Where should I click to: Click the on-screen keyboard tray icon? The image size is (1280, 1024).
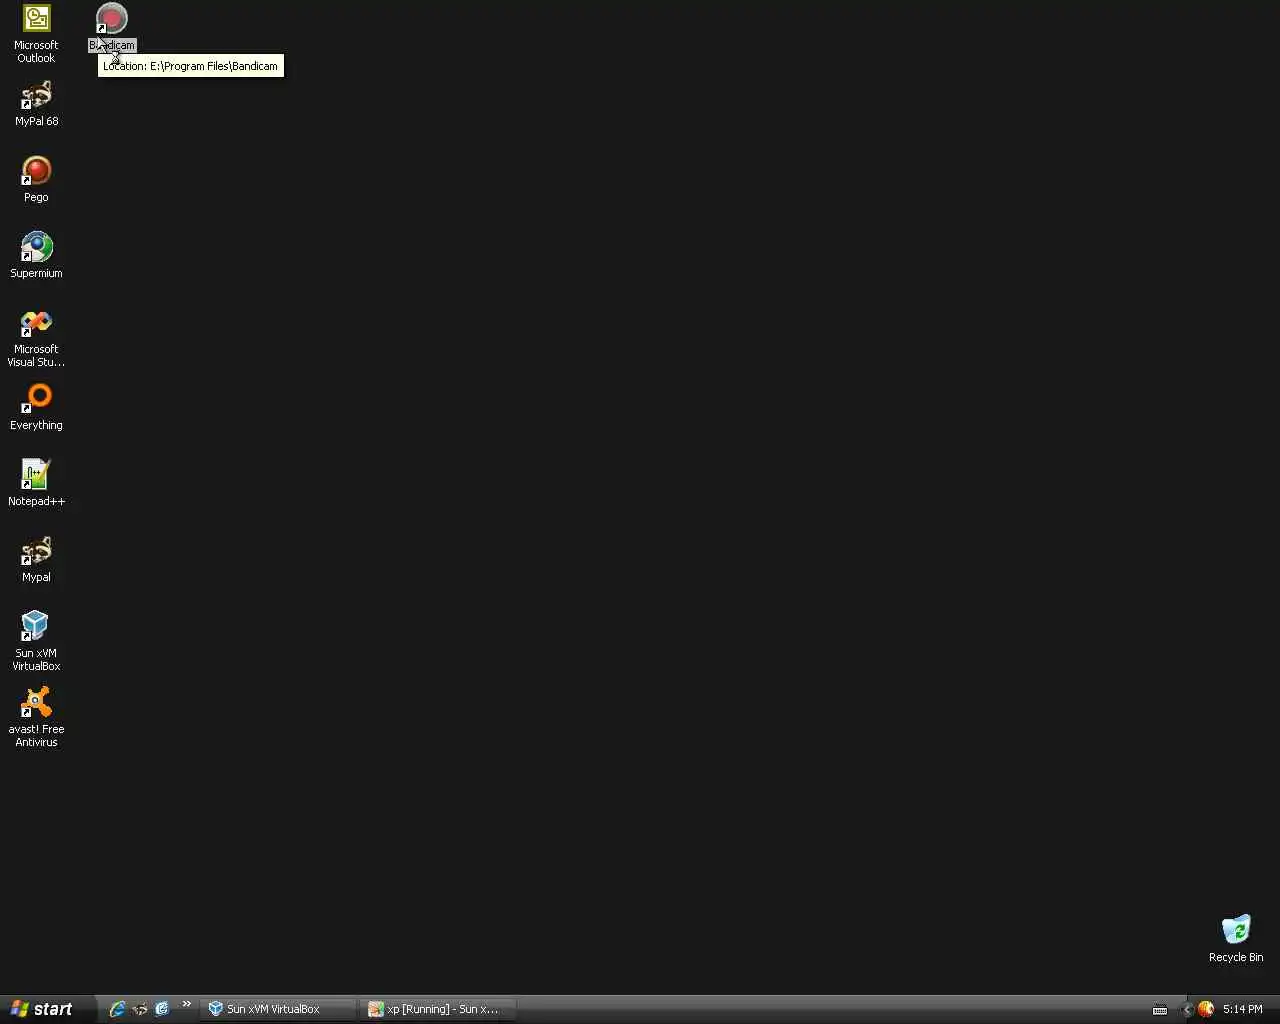point(1160,1010)
